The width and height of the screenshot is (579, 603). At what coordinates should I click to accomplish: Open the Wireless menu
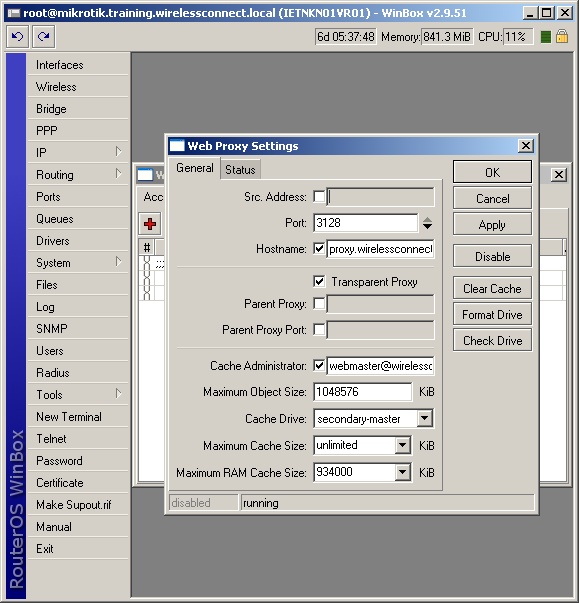click(78, 87)
